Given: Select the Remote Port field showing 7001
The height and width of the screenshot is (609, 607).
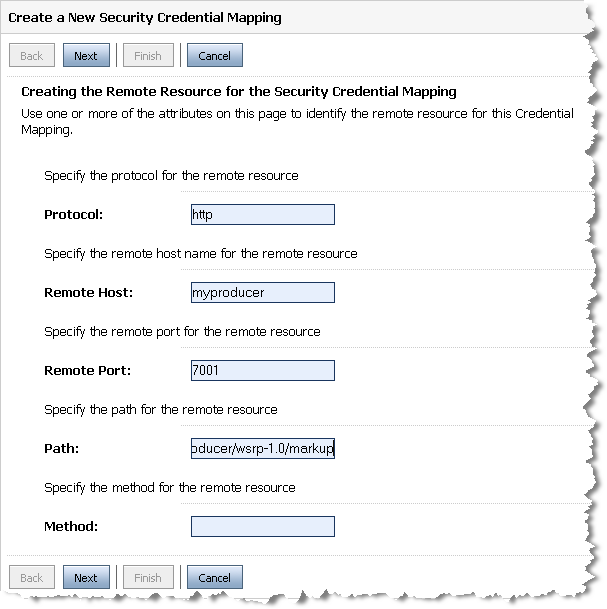Looking at the screenshot, I should 263,371.
